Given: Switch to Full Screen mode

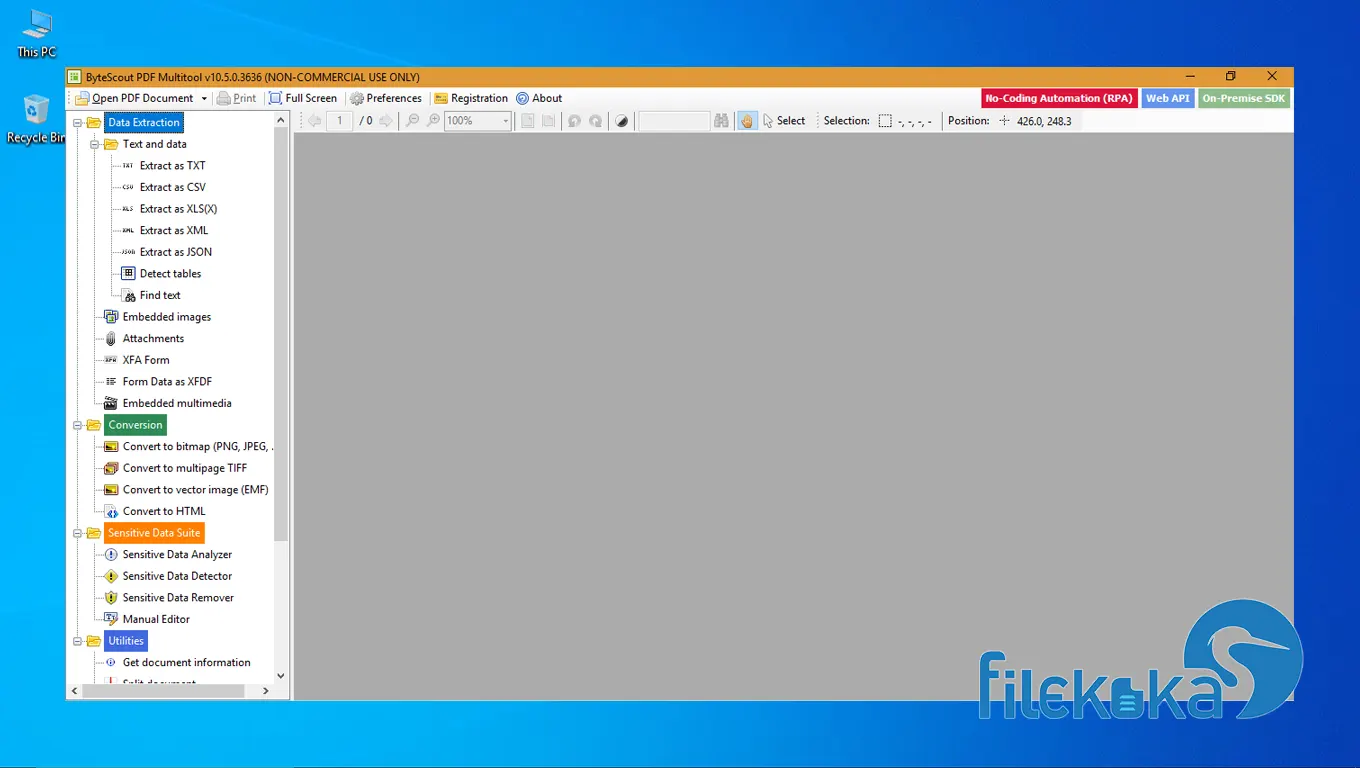Looking at the screenshot, I should pyautogui.click(x=303, y=98).
